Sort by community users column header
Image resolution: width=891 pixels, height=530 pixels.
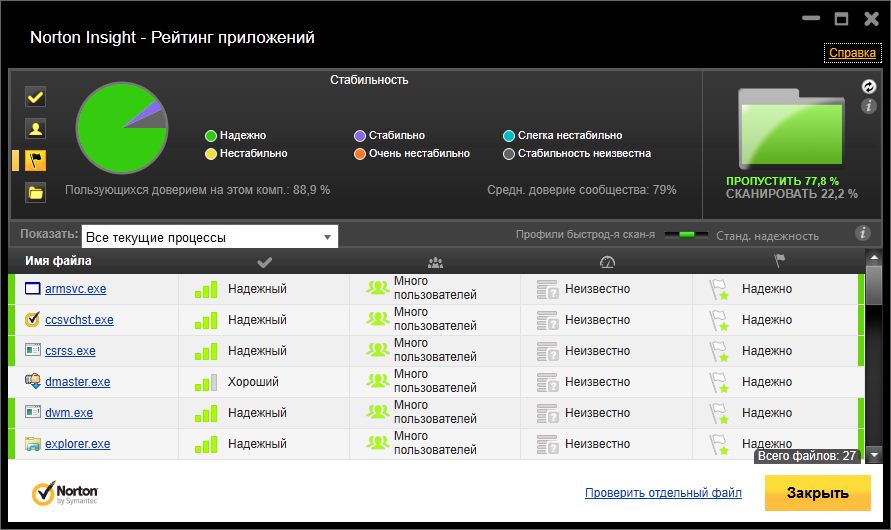(435, 262)
